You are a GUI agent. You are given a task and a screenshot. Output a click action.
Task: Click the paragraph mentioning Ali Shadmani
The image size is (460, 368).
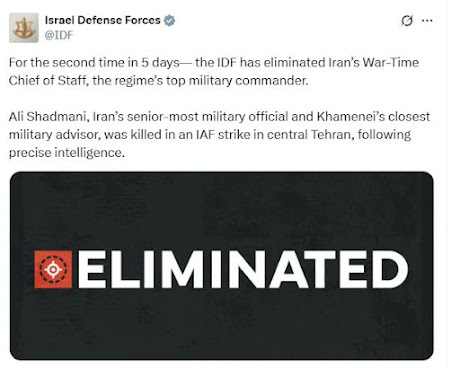(219, 135)
